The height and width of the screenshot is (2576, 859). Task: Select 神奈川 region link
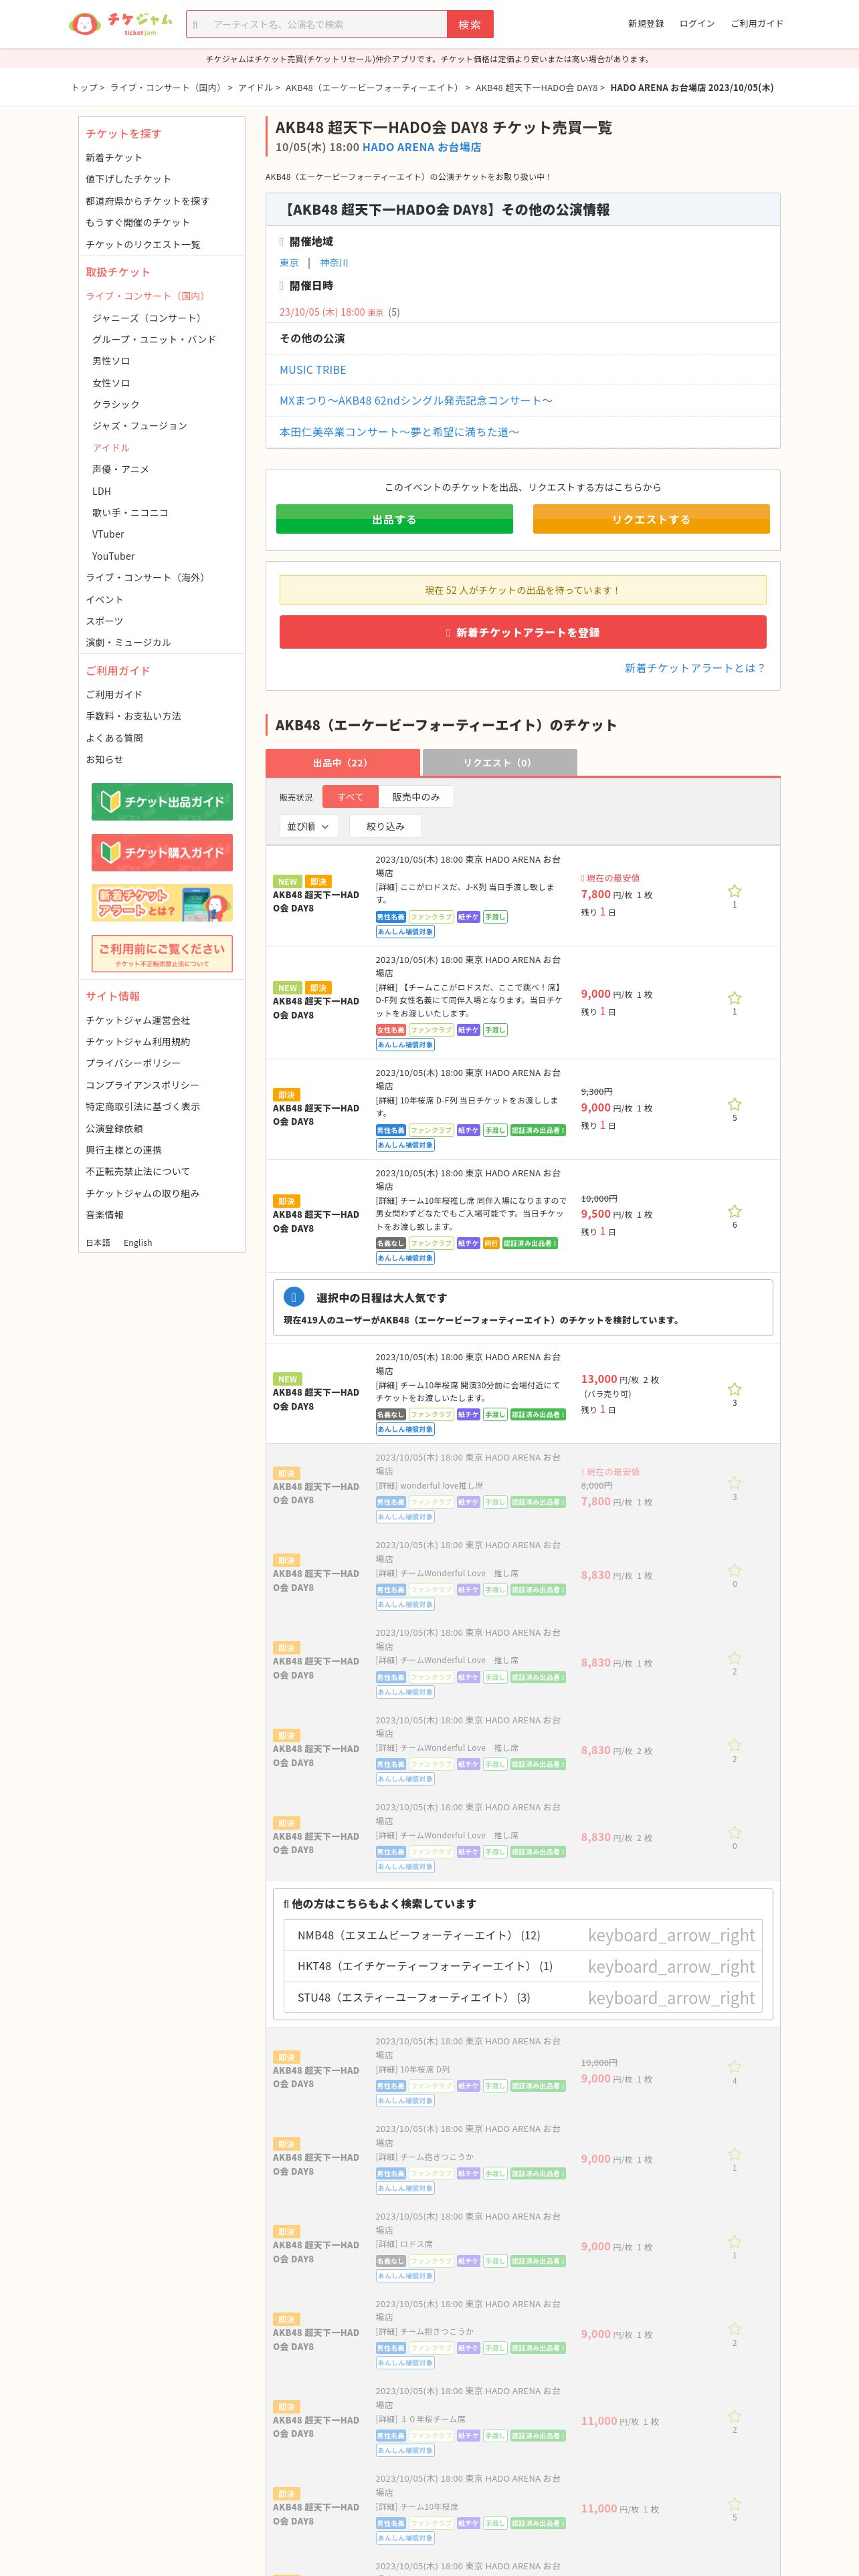334,263
